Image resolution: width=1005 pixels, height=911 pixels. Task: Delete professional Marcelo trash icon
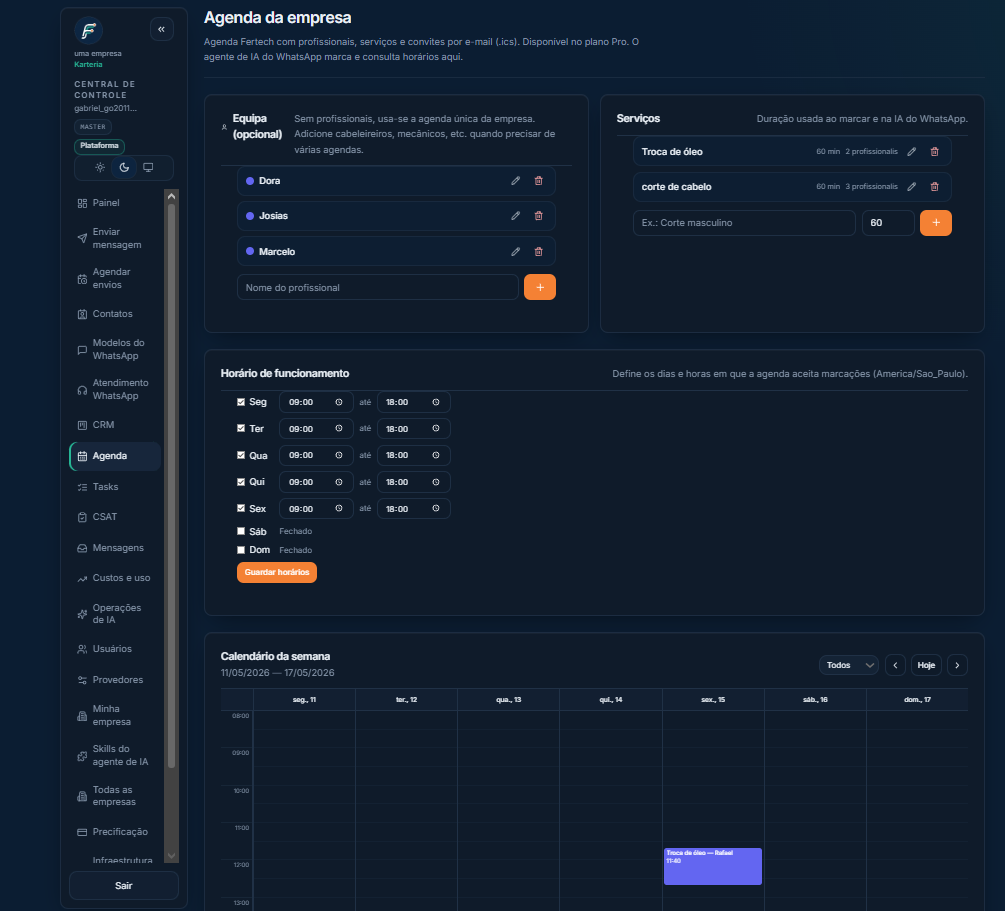[538, 252]
